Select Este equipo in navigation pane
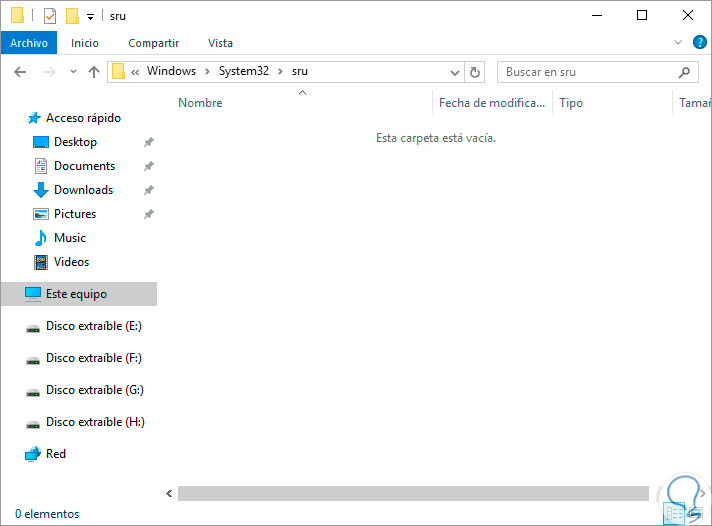The height and width of the screenshot is (526, 712). click(79, 294)
